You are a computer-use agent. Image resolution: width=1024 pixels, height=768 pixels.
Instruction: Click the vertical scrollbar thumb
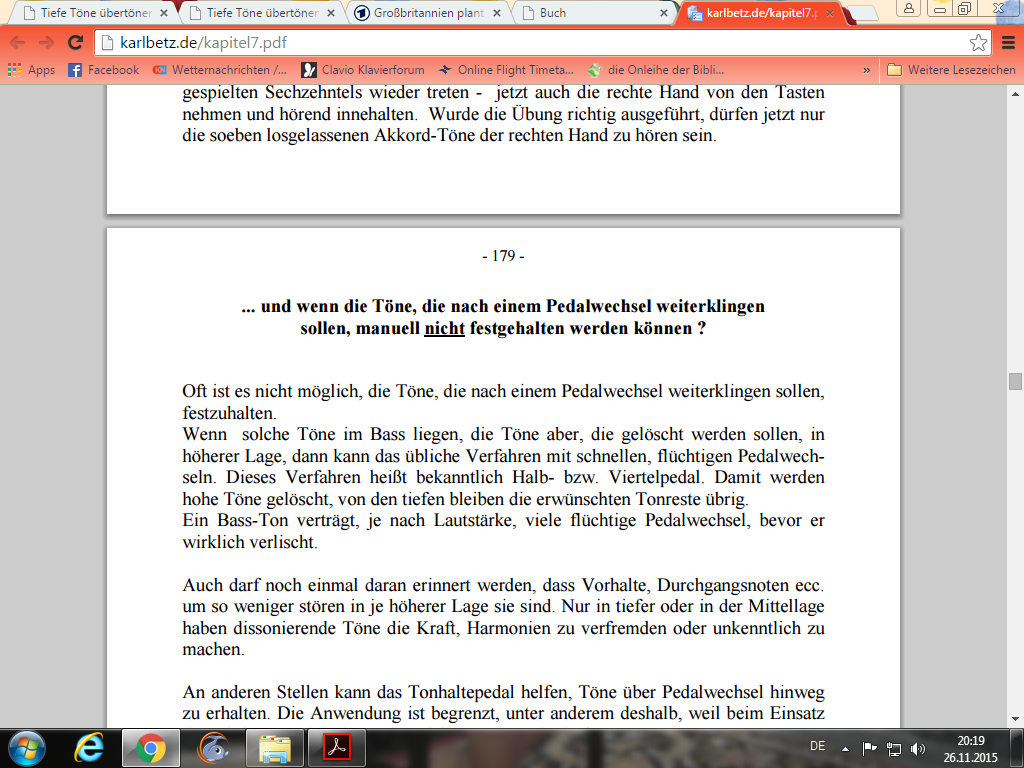pos(1015,381)
